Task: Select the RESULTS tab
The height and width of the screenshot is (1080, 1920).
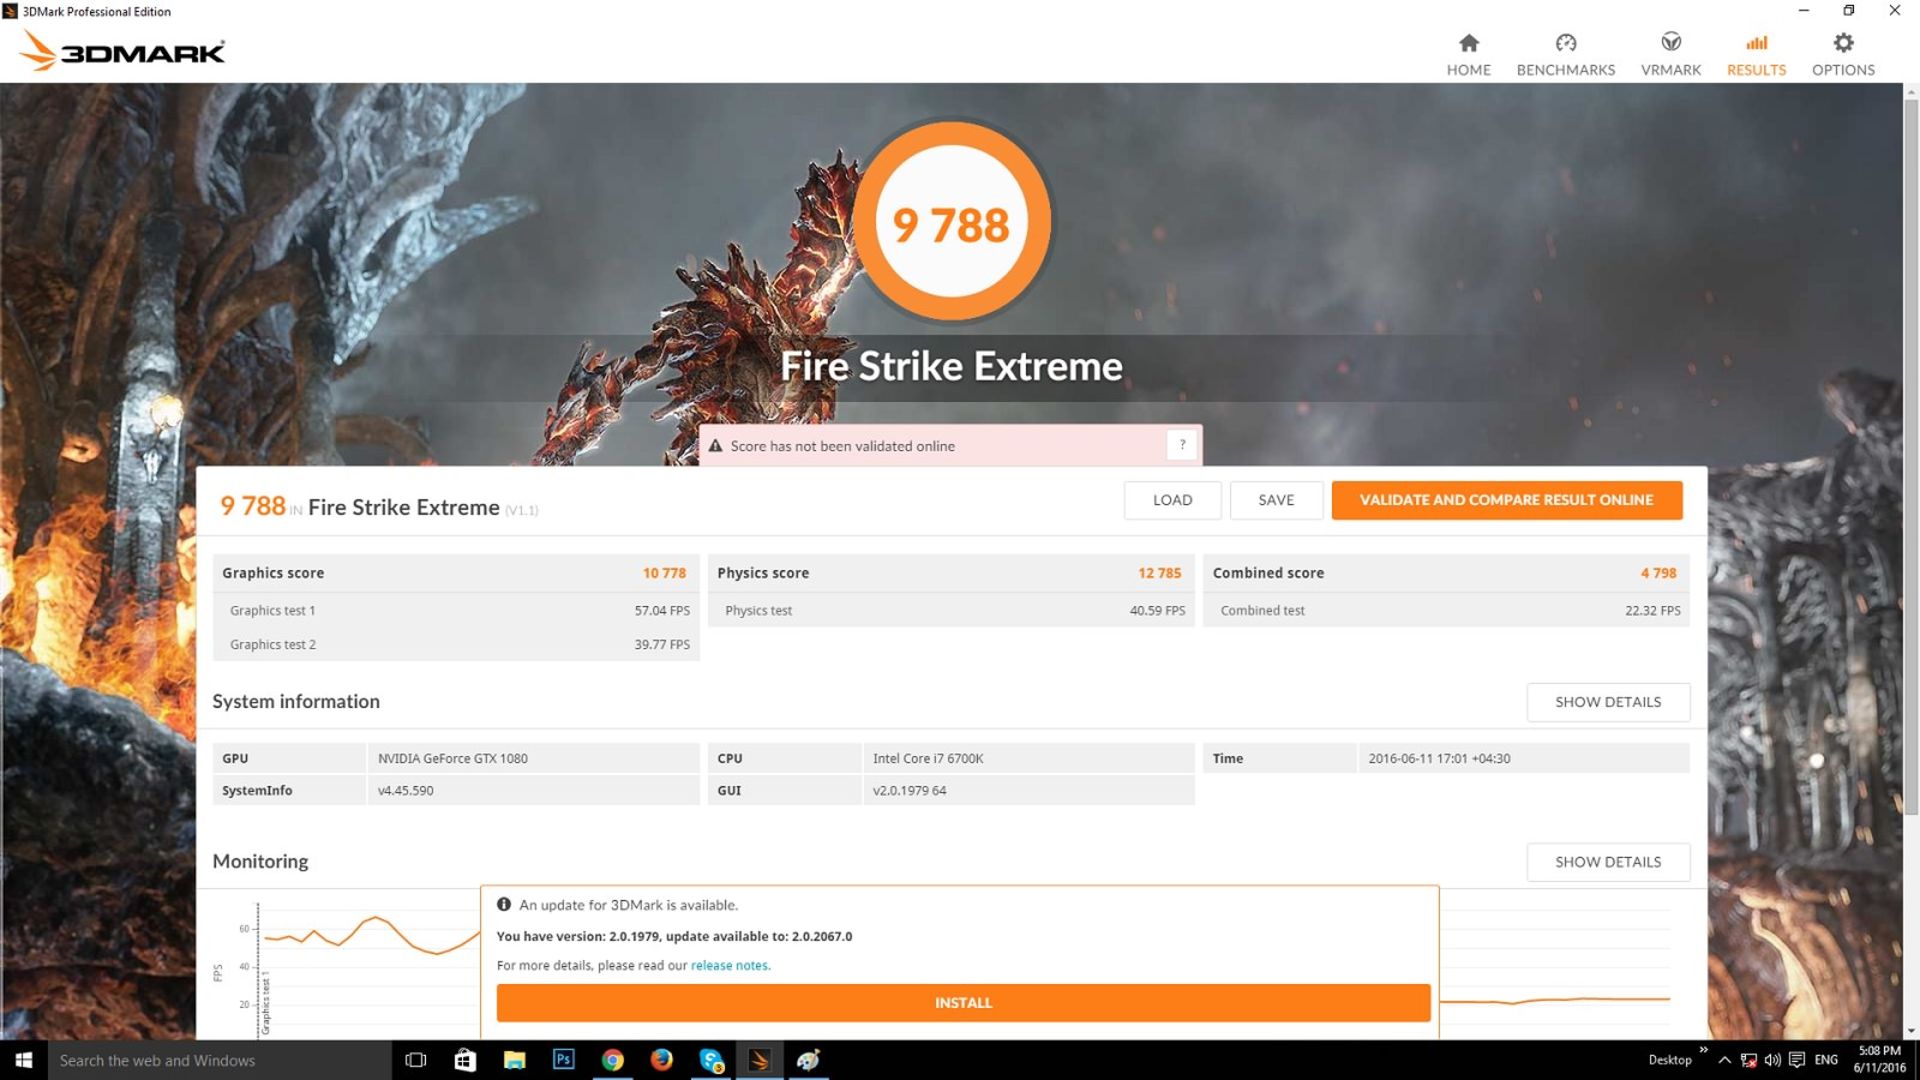Action: click(1756, 55)
